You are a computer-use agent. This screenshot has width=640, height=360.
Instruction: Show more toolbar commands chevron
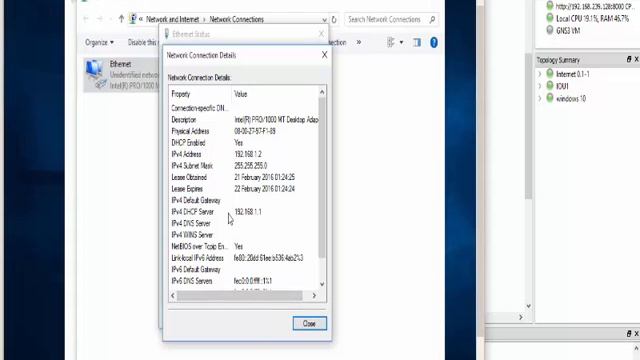[359, 42]
